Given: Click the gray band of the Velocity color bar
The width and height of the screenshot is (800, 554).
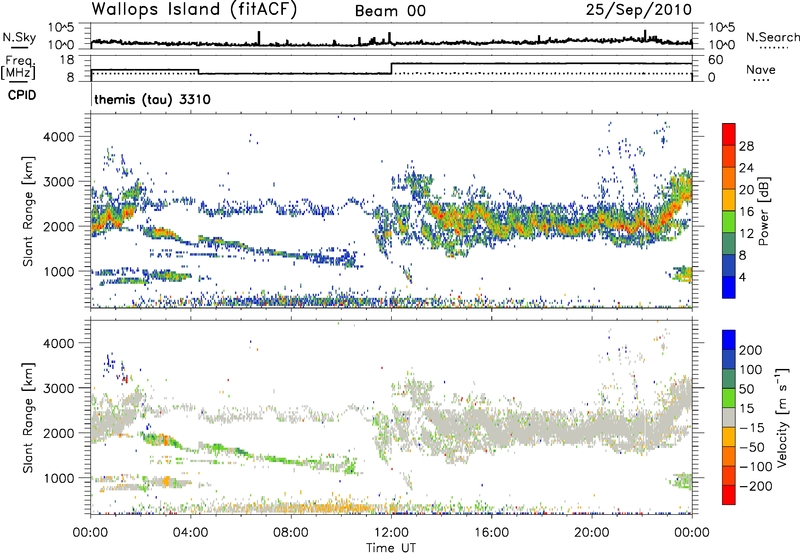Looking at the screenshot, I should (x=728, y=418).
